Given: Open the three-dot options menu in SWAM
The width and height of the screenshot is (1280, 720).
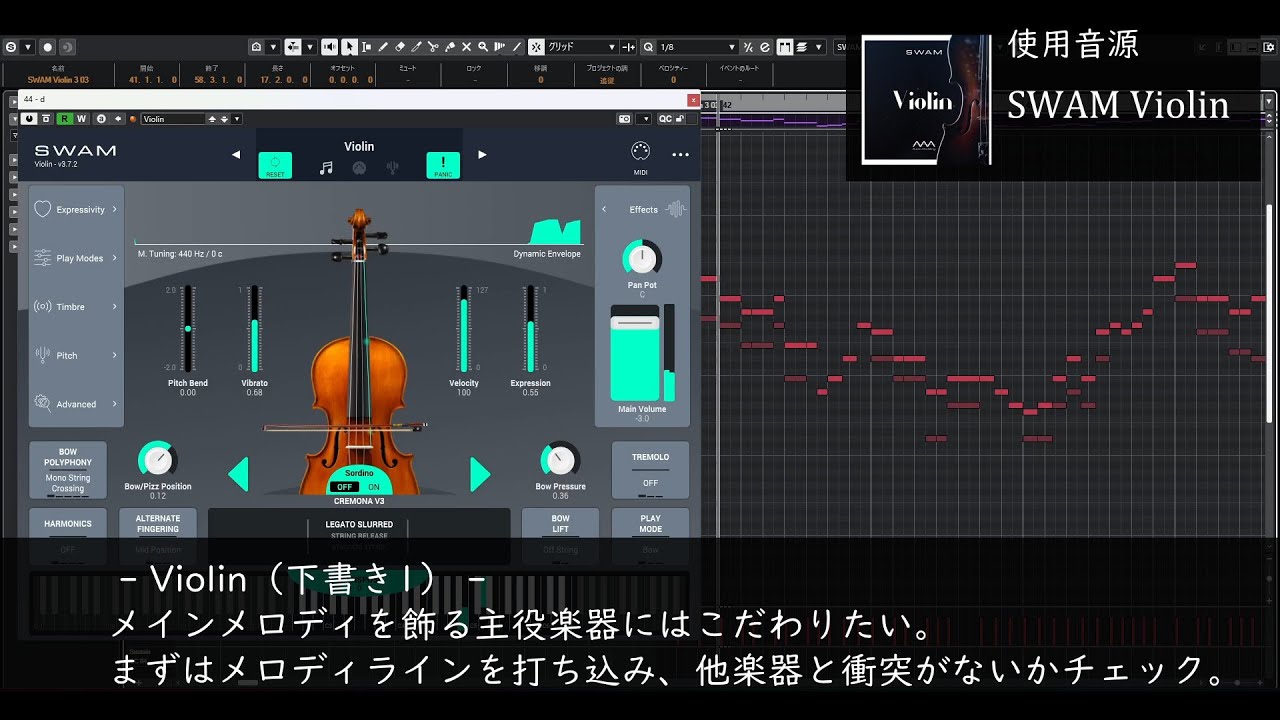Looking at the screenshot, I should pos(681,154).
